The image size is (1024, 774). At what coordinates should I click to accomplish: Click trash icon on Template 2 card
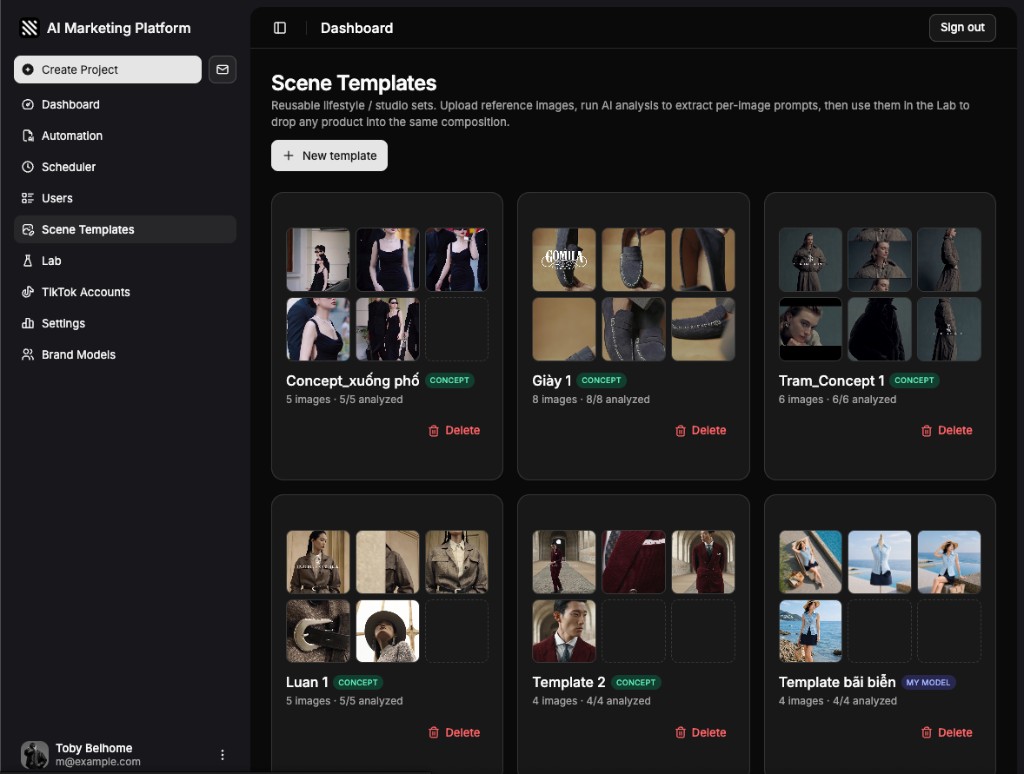tap(680, 732)
